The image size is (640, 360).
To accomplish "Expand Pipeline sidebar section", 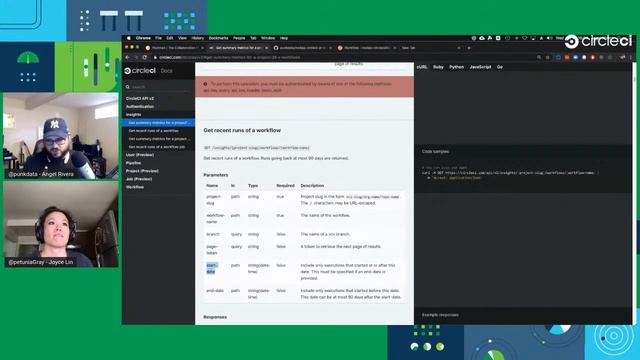I will (x=133, y=163).
